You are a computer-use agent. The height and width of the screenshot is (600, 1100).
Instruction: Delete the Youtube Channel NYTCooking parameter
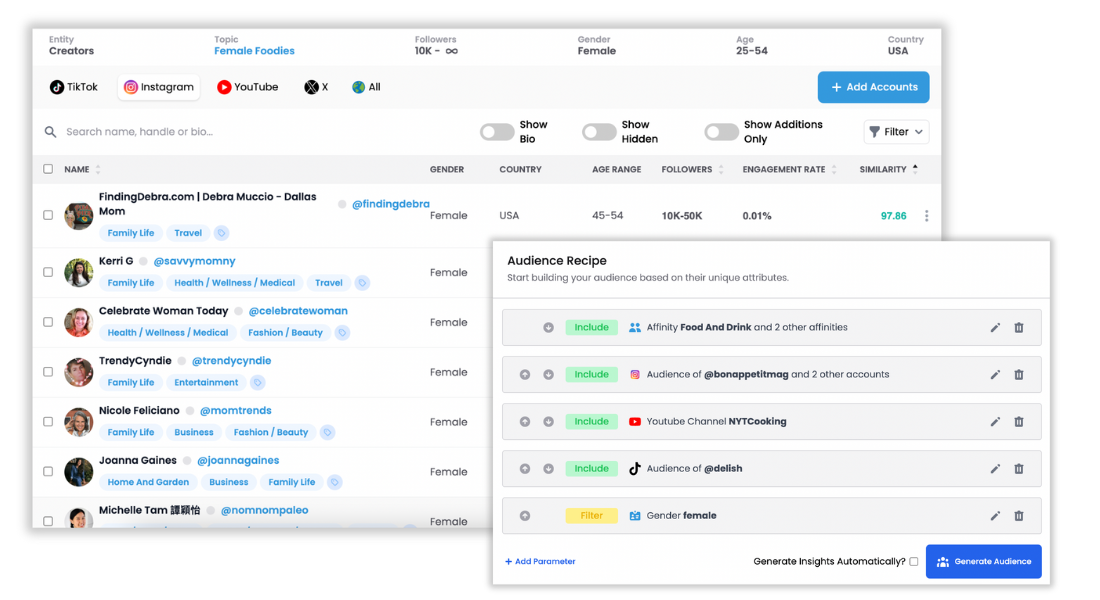[1019, 422]
